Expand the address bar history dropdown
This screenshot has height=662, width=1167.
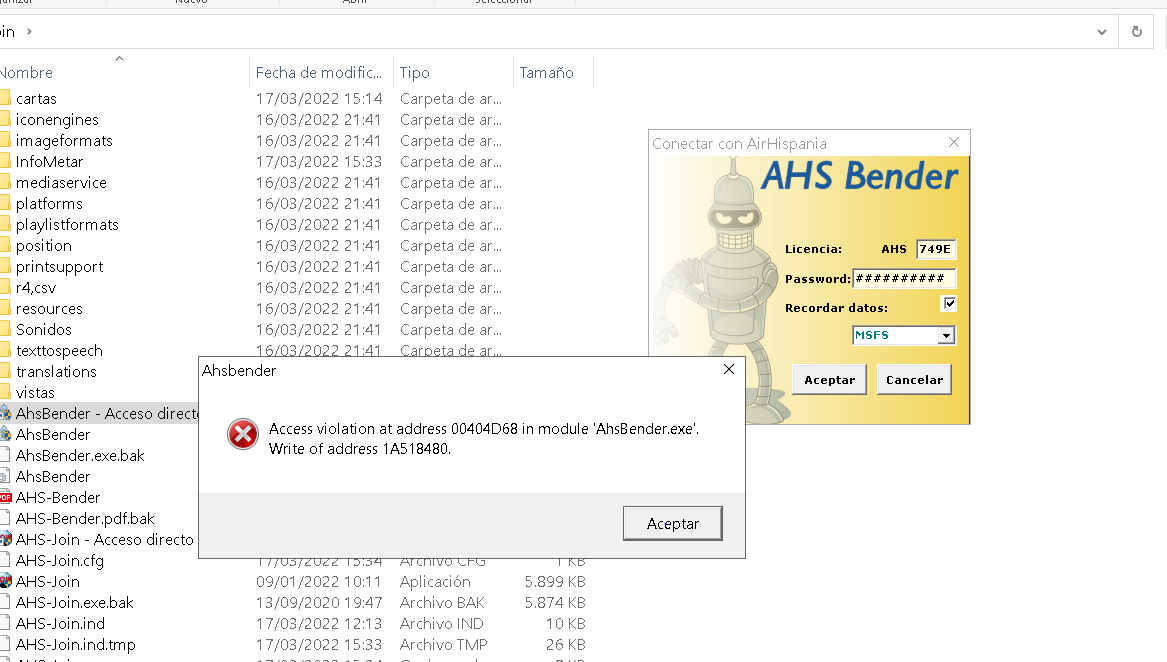coord(1101,32)
